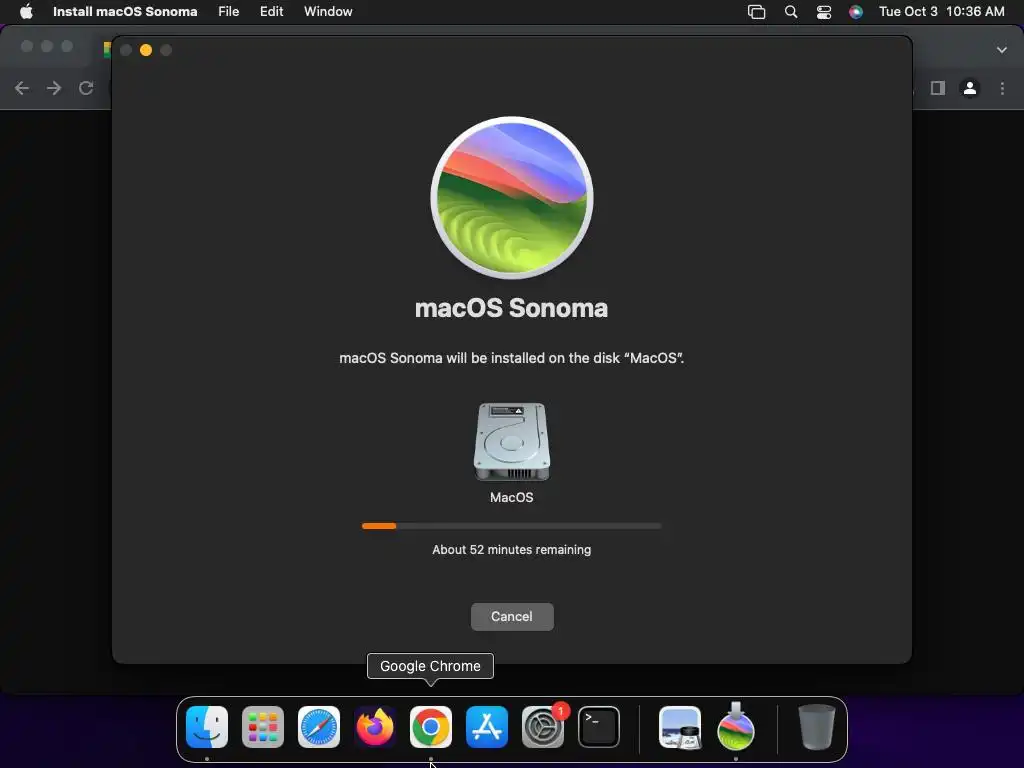Screen dimensions: 1024x768
Task: Open Control Center in menu bar
Action: click(x=824, y=12)
